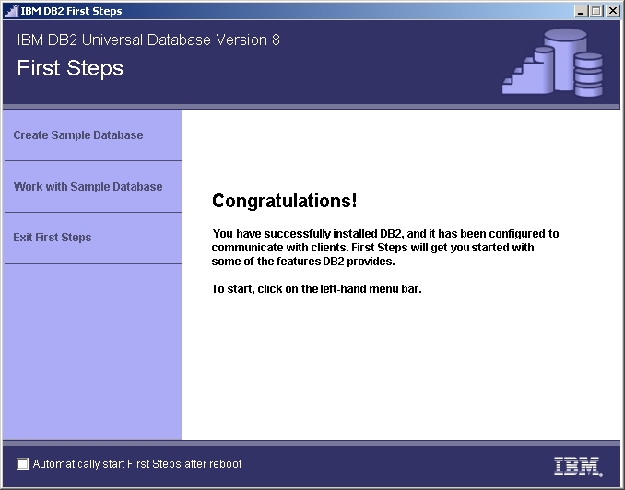The image size is (625, 490).
Task: Click the title bar application icon
Action: pyautogui.click(x=11, y=11)
